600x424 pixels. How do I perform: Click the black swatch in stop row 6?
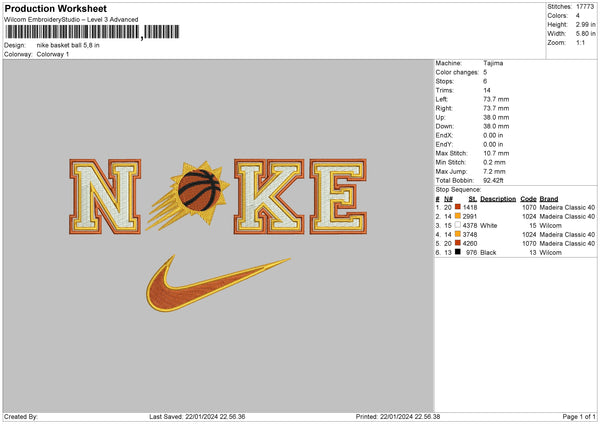tap(458, 252)
